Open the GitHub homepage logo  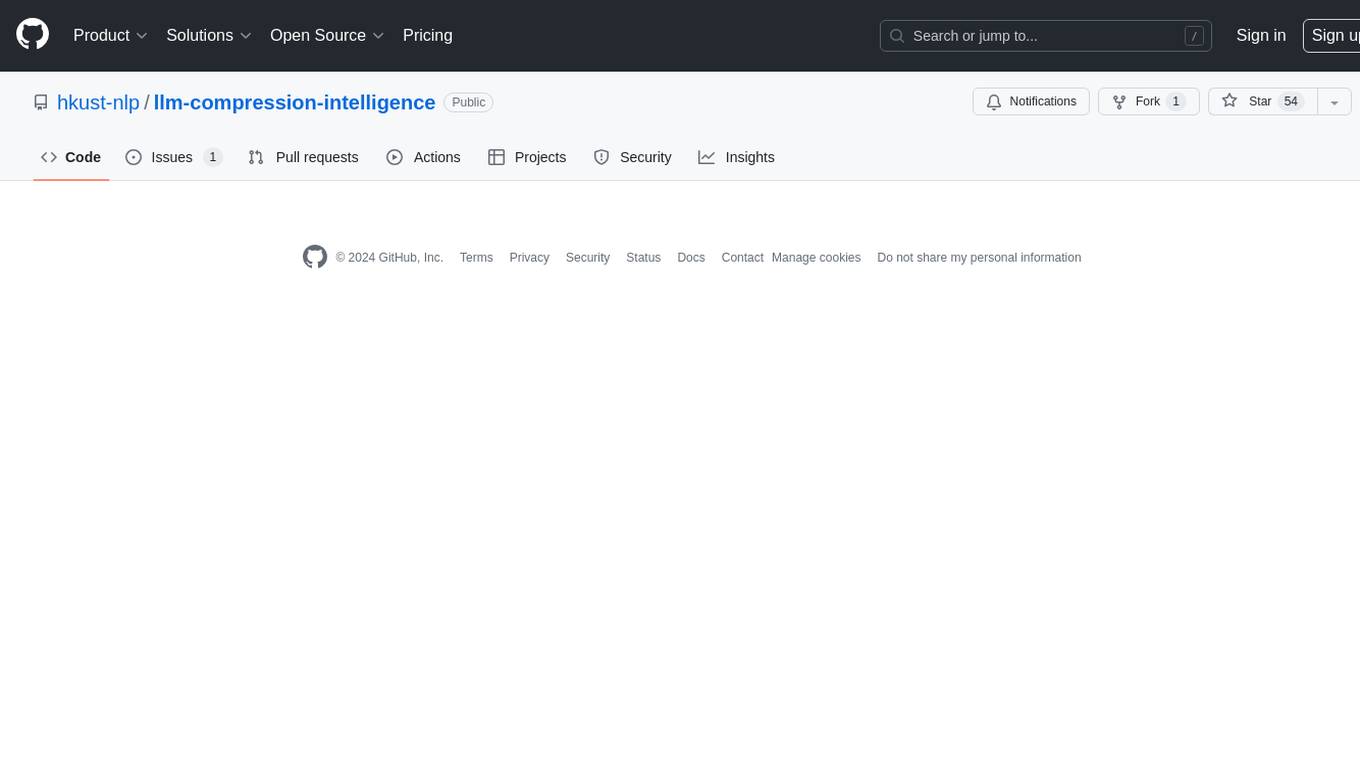(33, 35)
